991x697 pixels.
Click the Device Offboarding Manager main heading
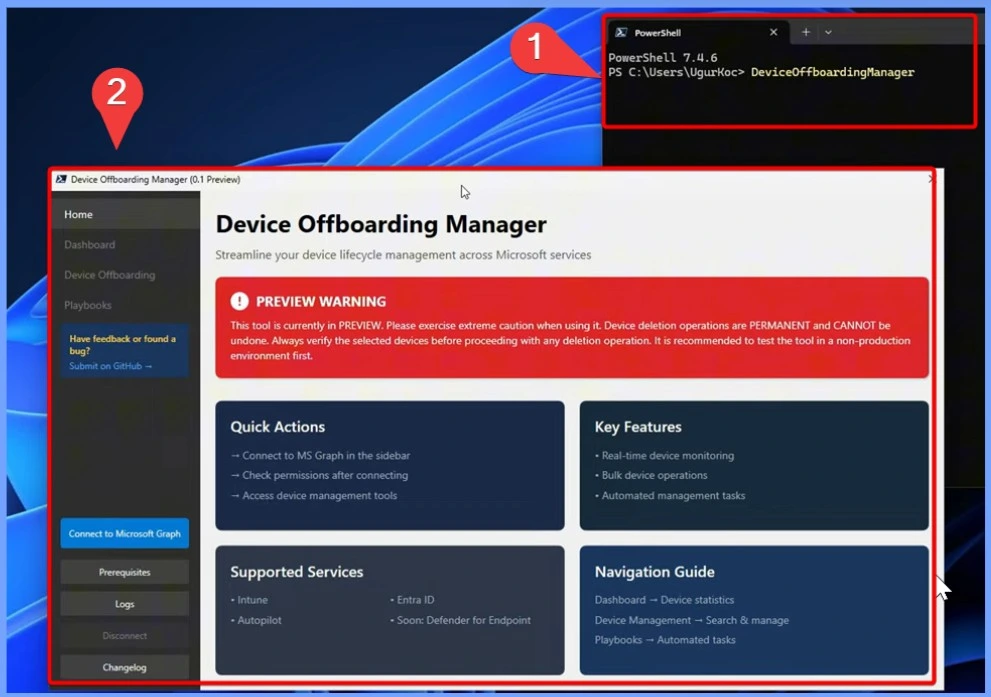tap(381, 224)
